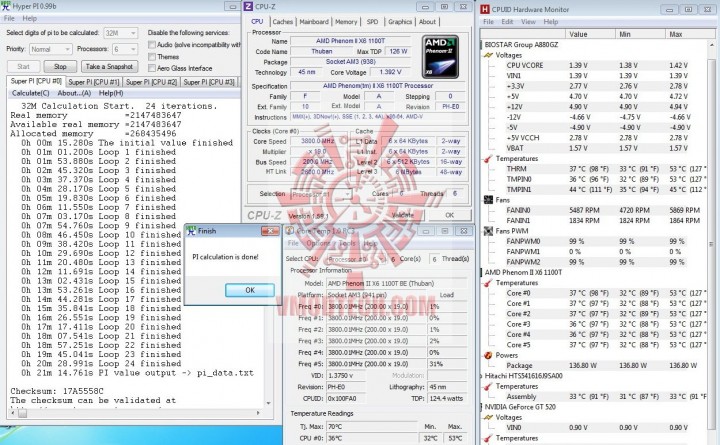Toggle the Themes checkbox in Hyper PI
Screen dimensions: 720x445
pos(152,56)
